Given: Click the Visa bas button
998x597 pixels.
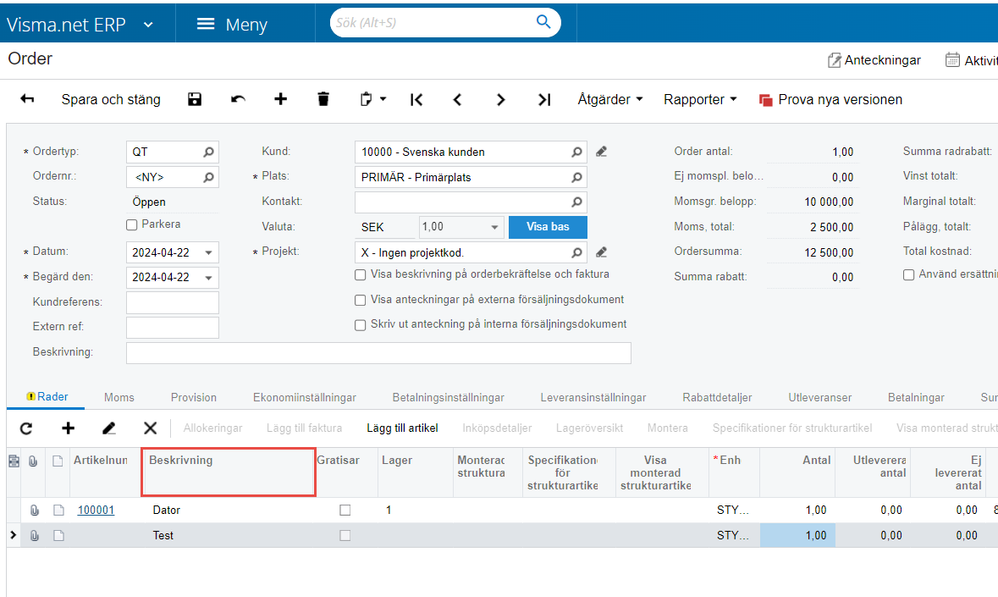Looking at the screenshot, I should (x=547, y=227).
